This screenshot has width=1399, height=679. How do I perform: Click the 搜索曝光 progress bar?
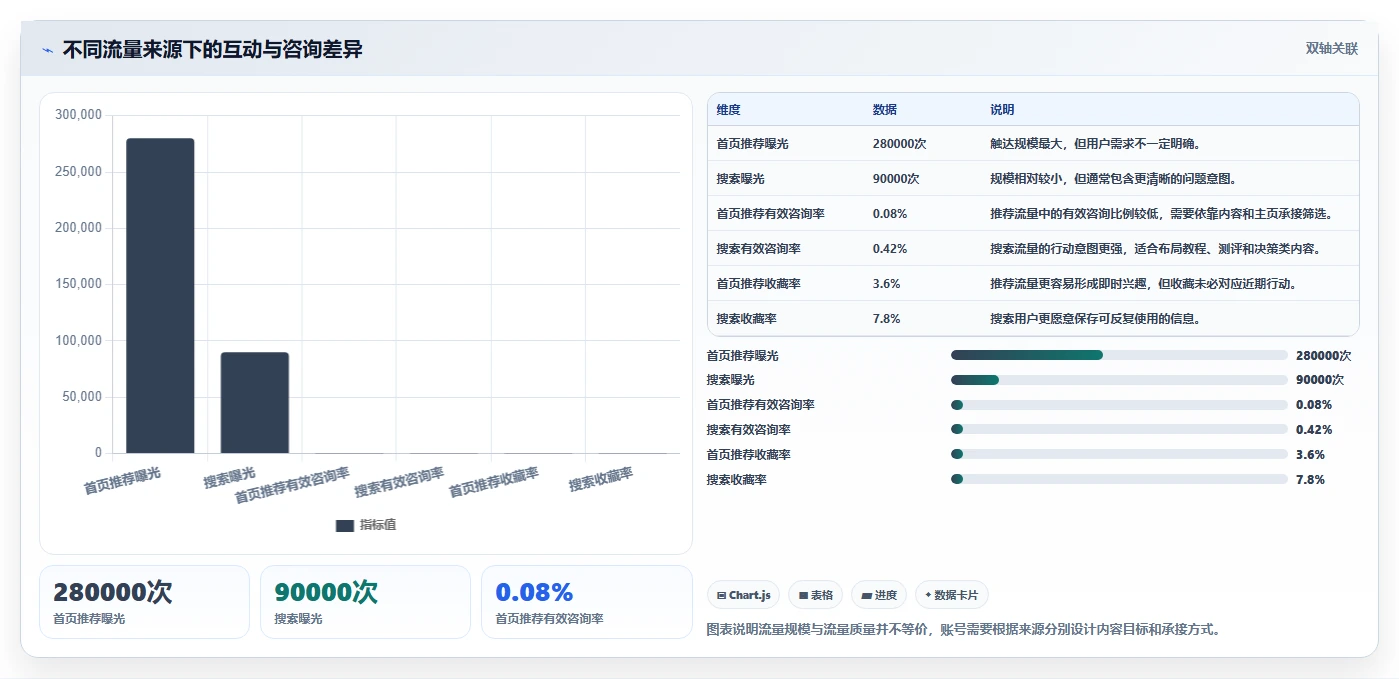[1119, 380]
